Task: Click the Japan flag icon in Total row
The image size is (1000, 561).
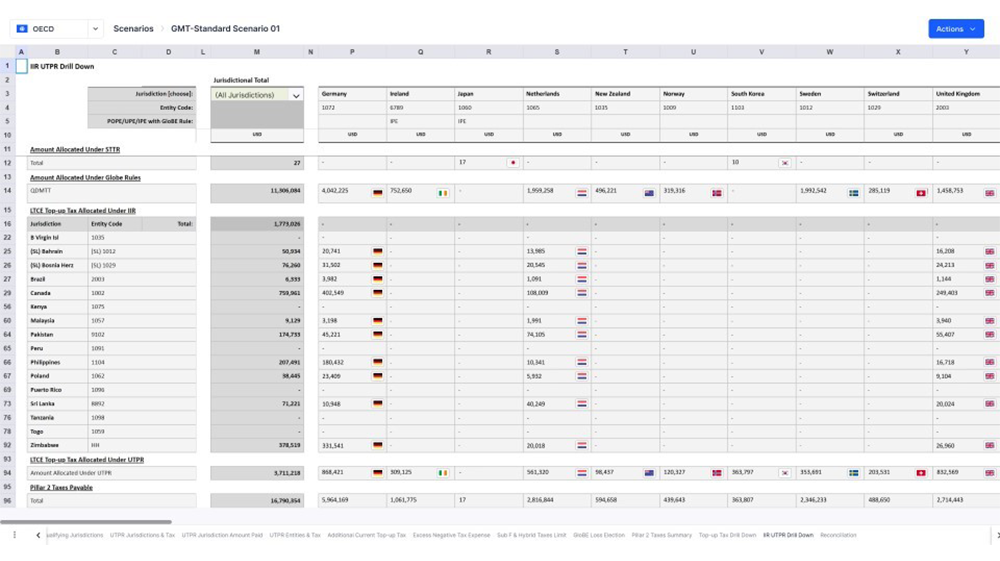Action: 513,163
